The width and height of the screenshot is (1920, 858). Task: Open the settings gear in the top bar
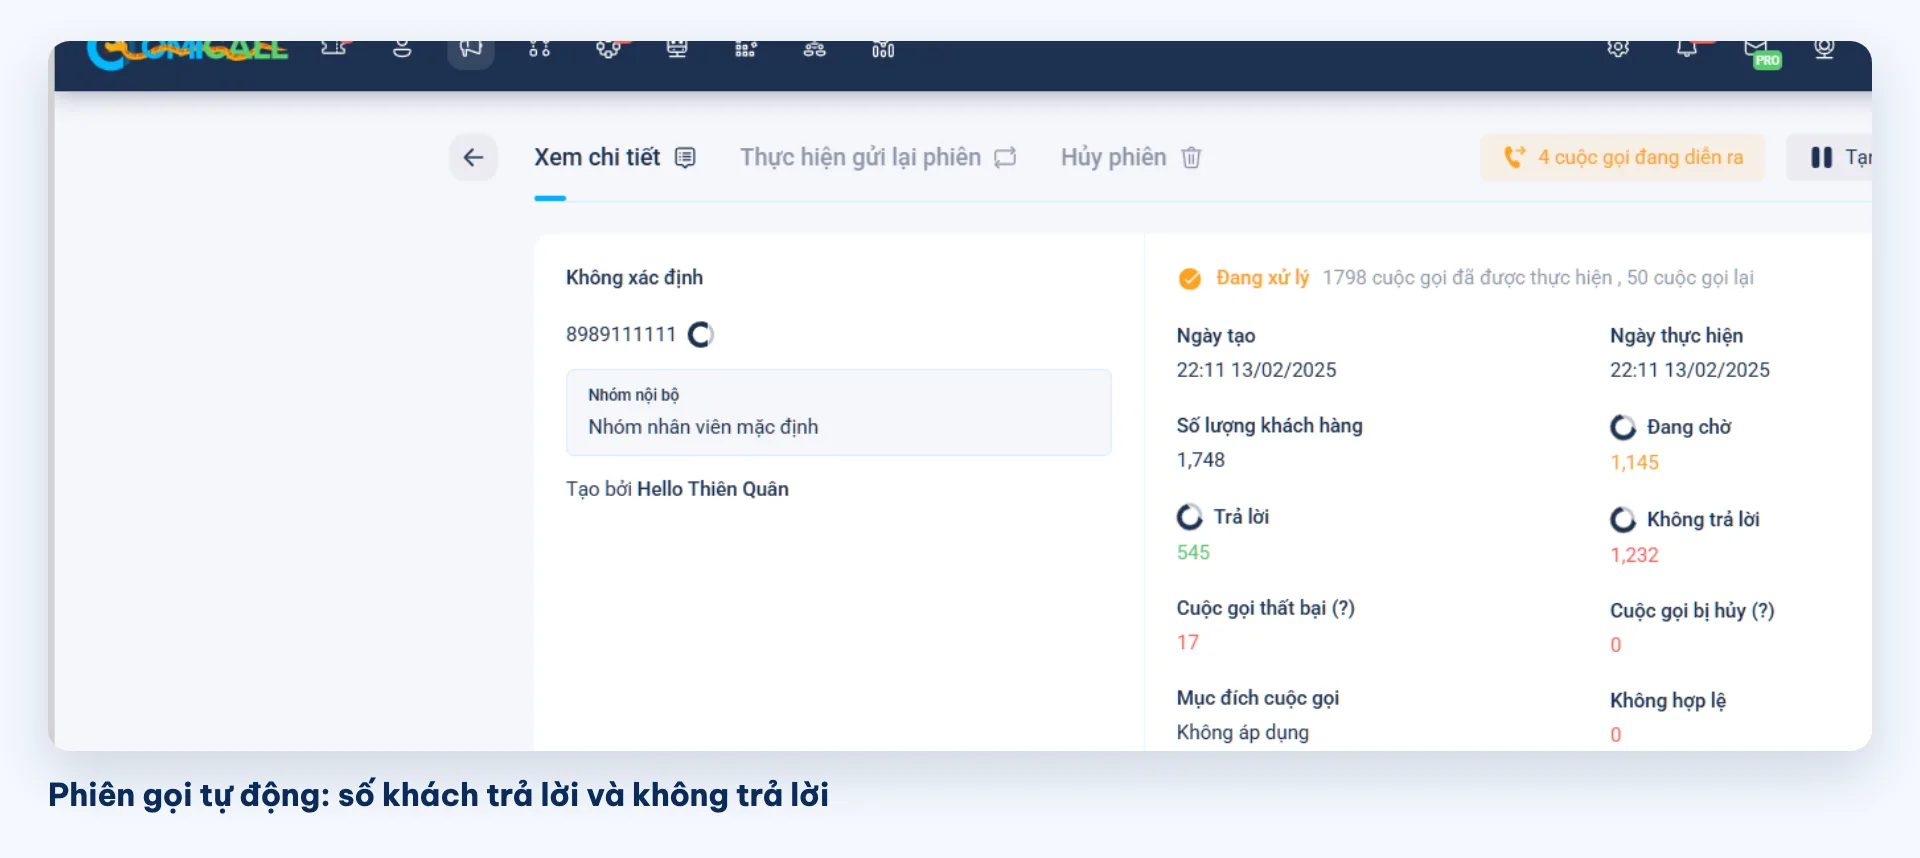[x=1618, y=48]
